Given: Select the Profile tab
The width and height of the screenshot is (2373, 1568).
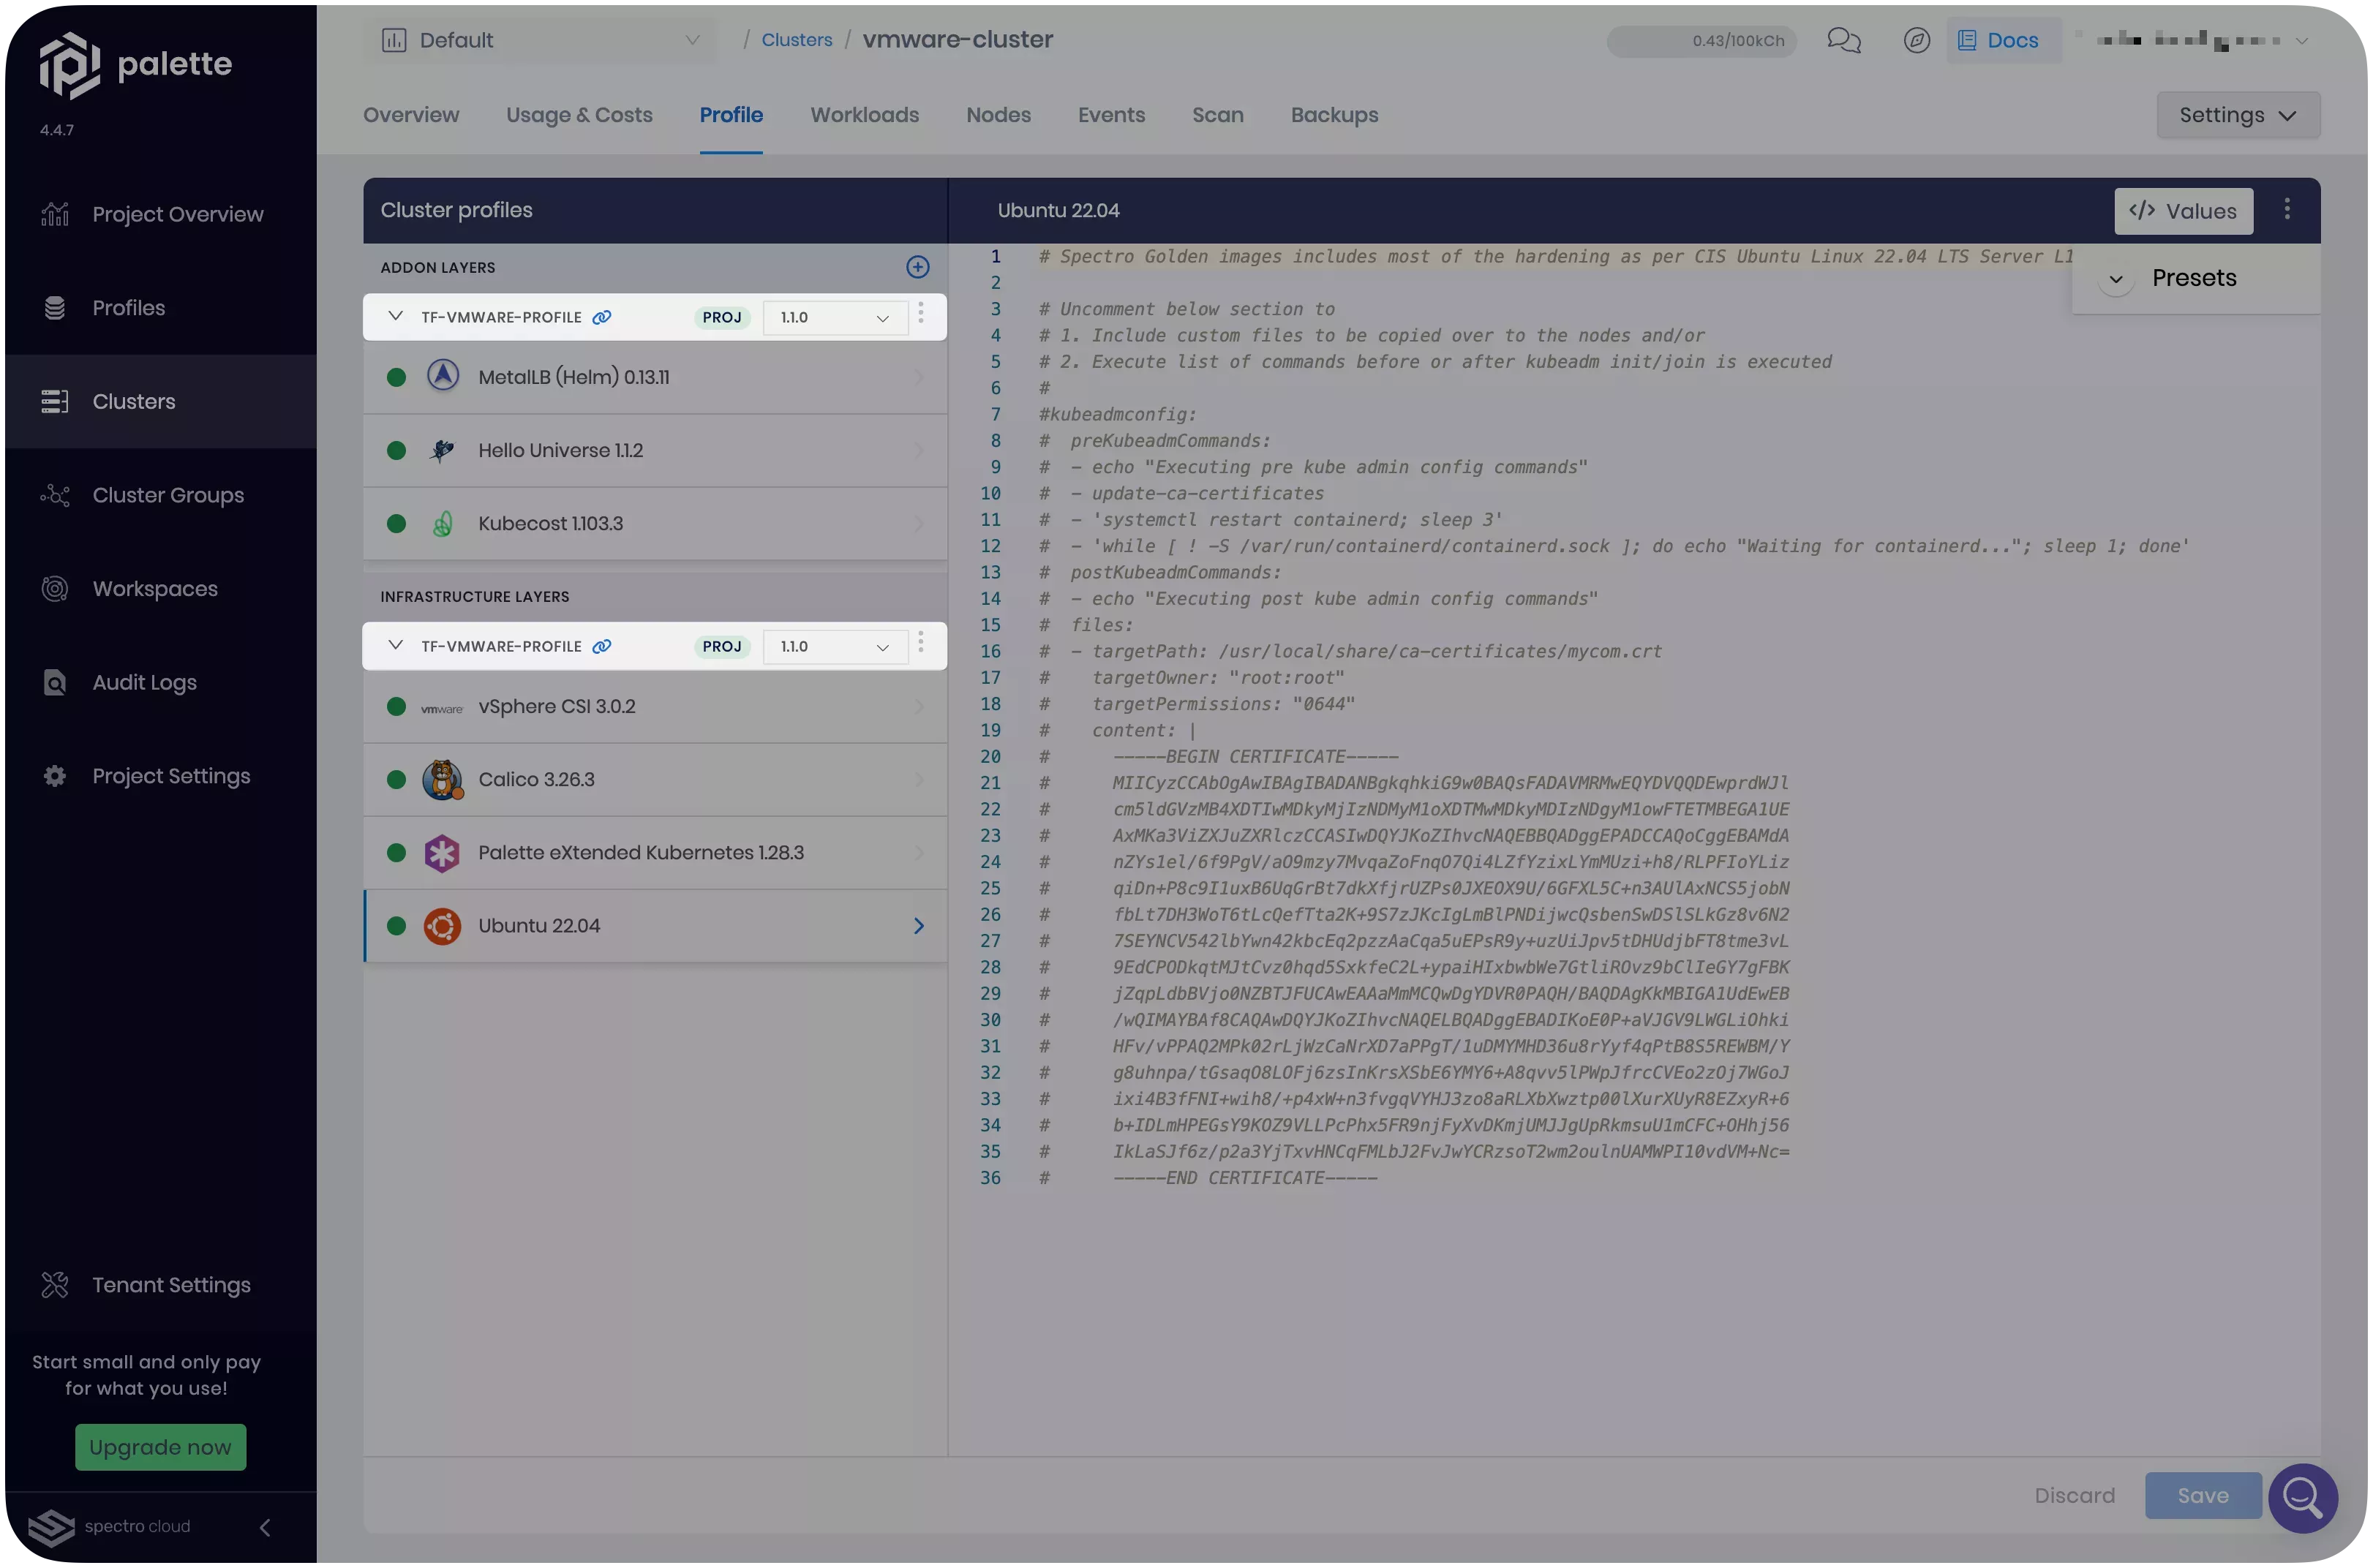Looking at the screenshot, I should (731, 115).
